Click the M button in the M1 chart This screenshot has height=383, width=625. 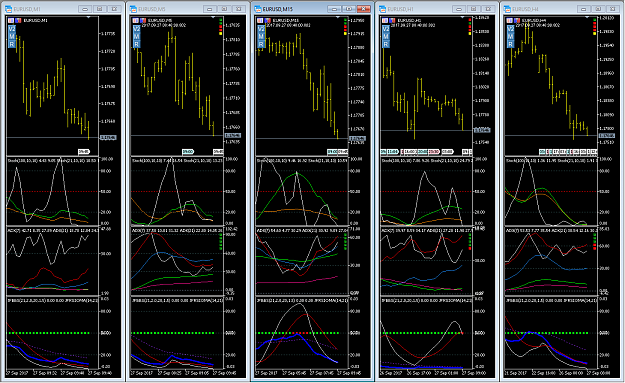[12, 37]
